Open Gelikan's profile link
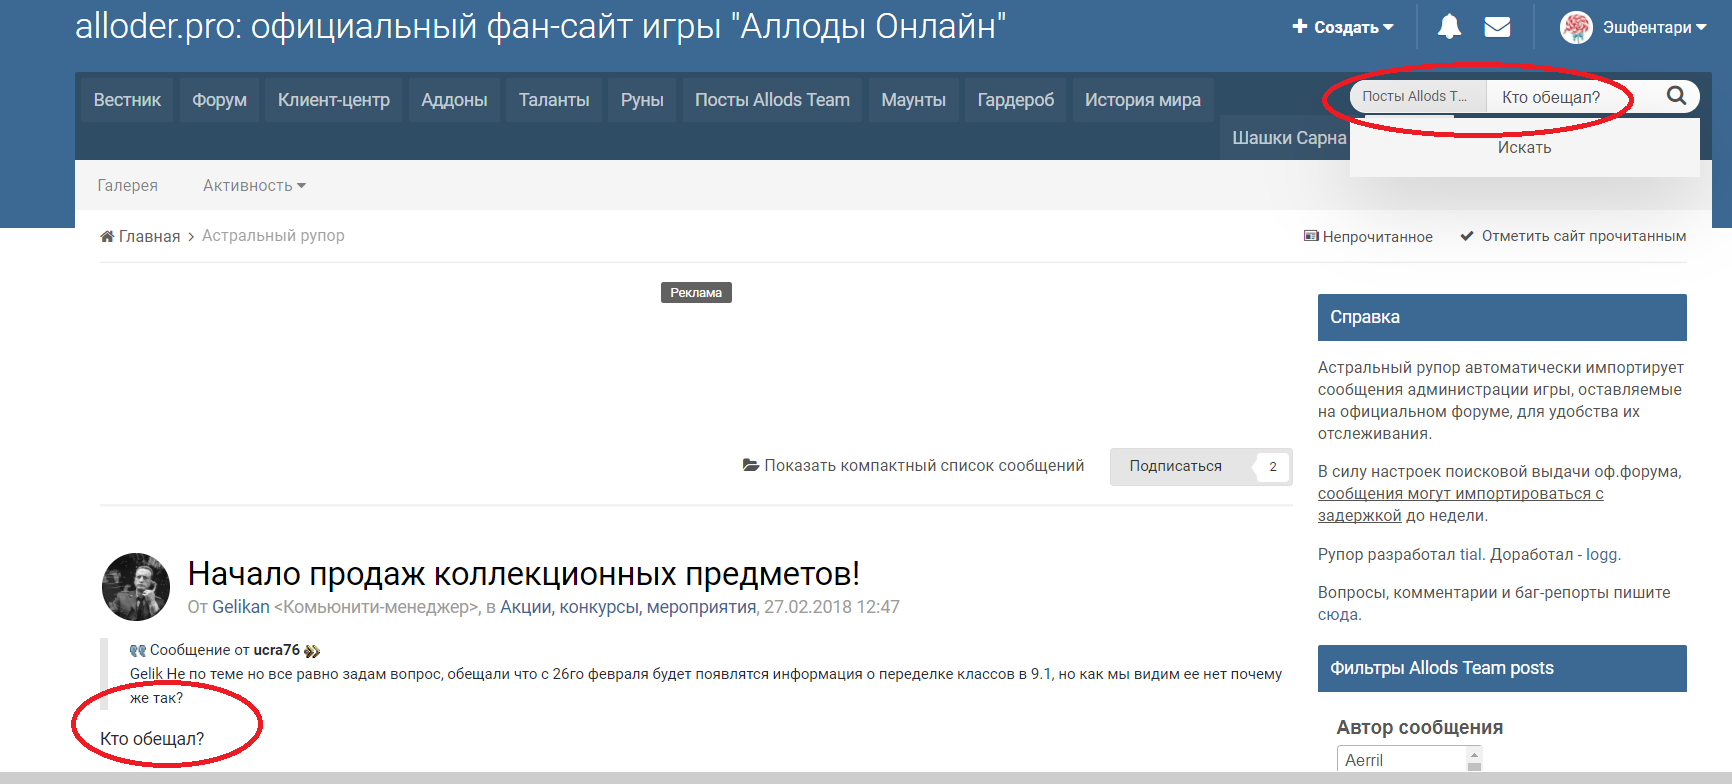1732x784 pixels. click(x=241, y=607)
